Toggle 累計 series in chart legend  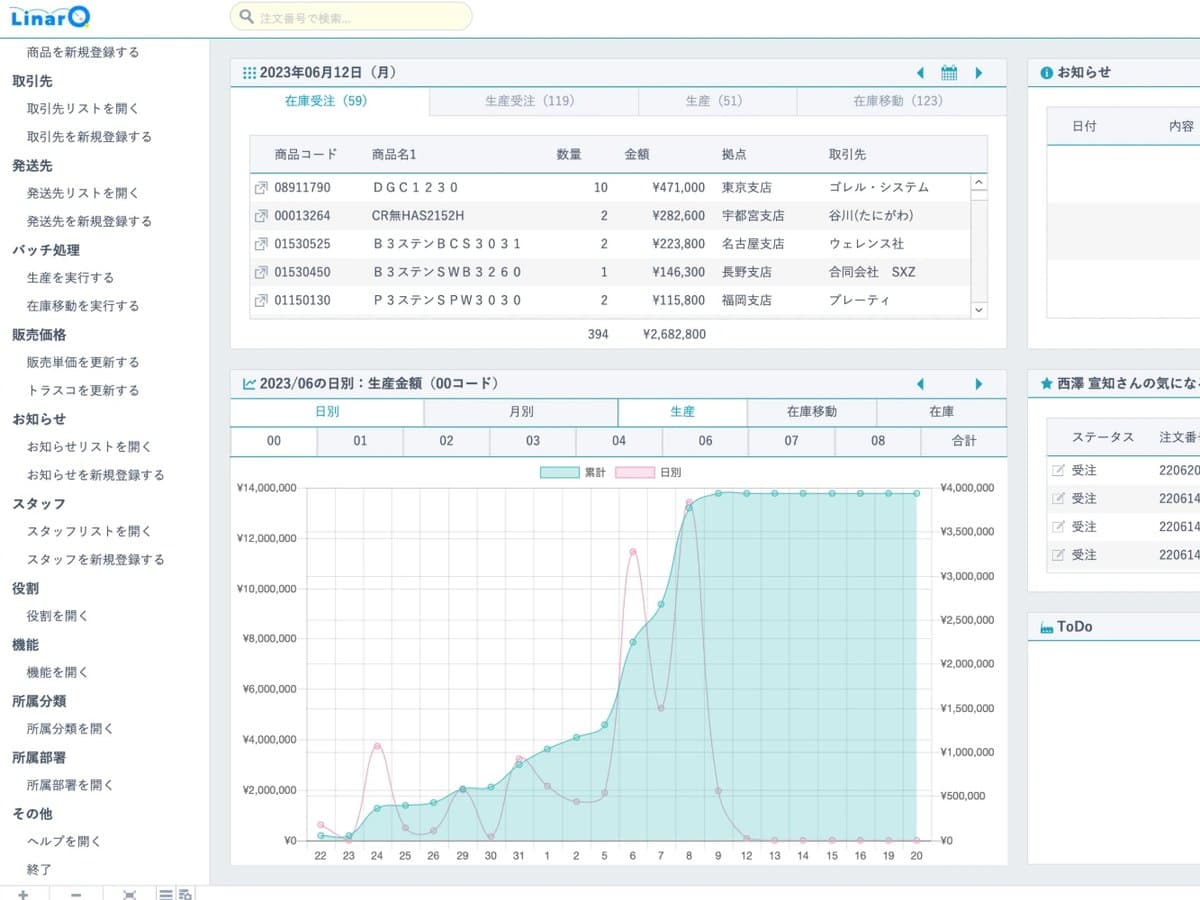coord(573,472)
